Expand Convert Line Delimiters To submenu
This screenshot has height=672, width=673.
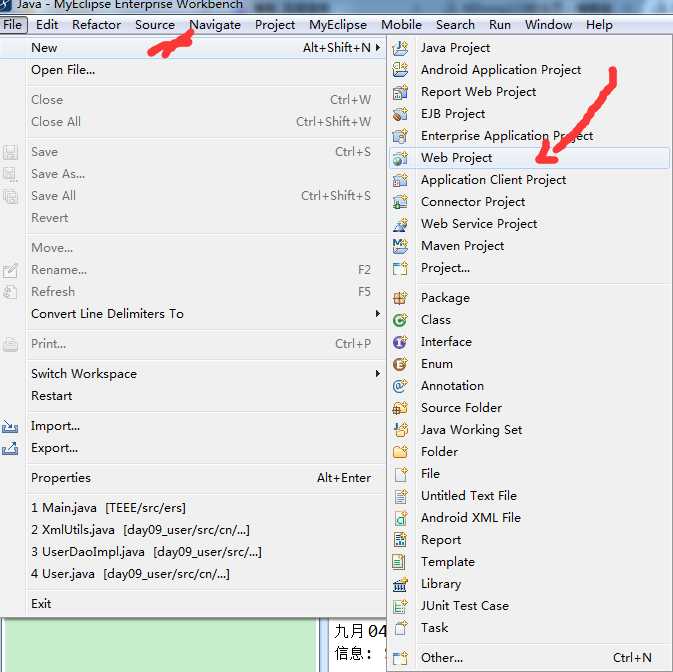pyautogui.click(x=378, y=314)
